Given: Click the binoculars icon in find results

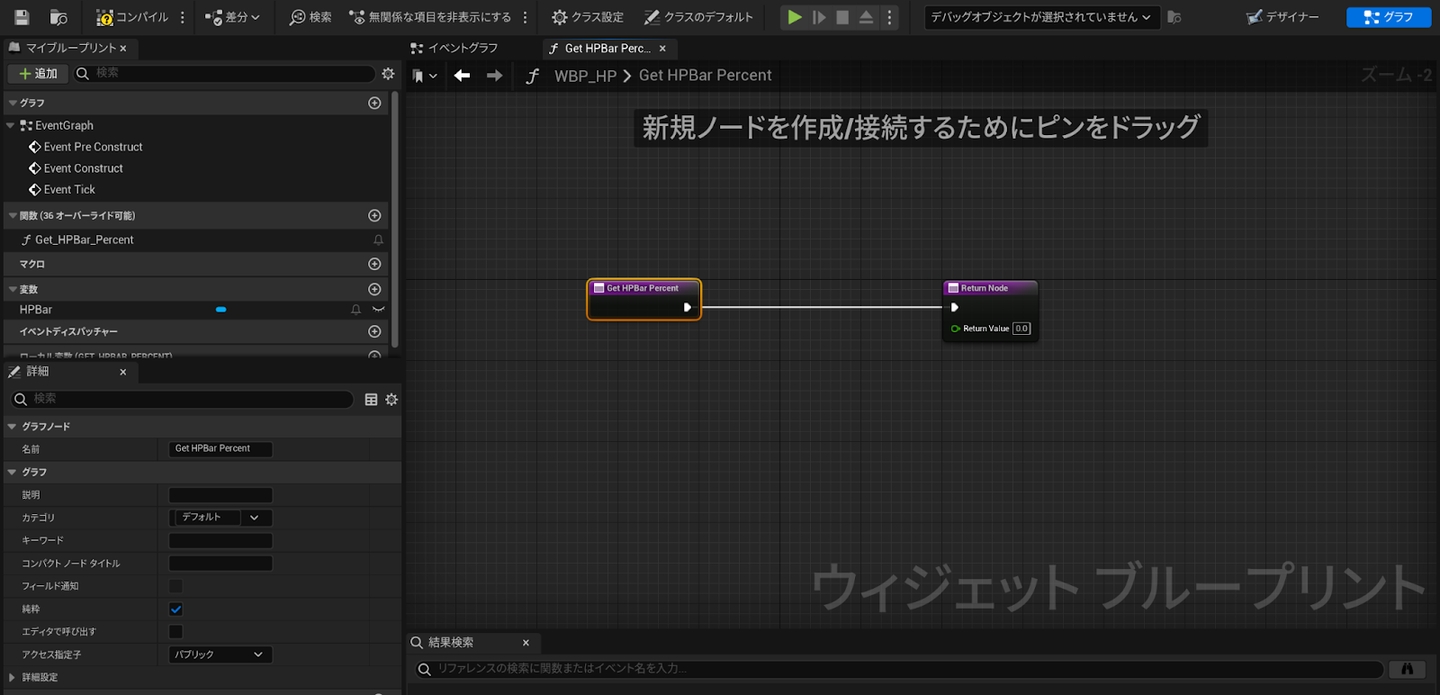Looking at the screenshot, I should [x=1407, y=669].
